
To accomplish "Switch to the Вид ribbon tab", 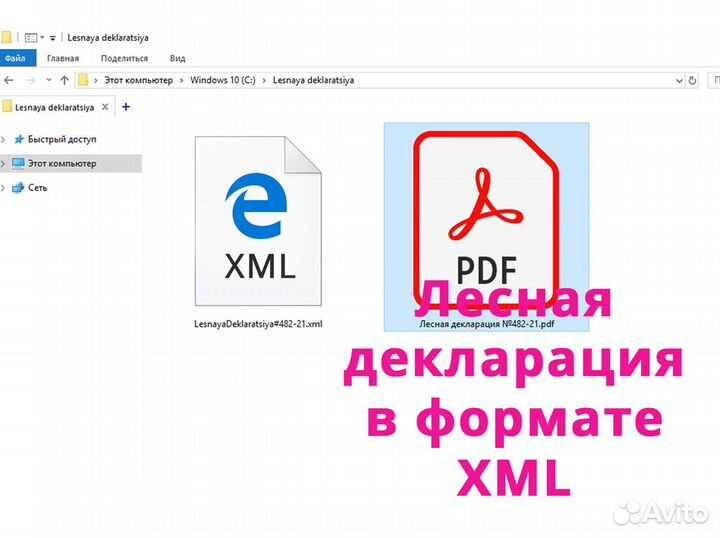I will (177, 58).
